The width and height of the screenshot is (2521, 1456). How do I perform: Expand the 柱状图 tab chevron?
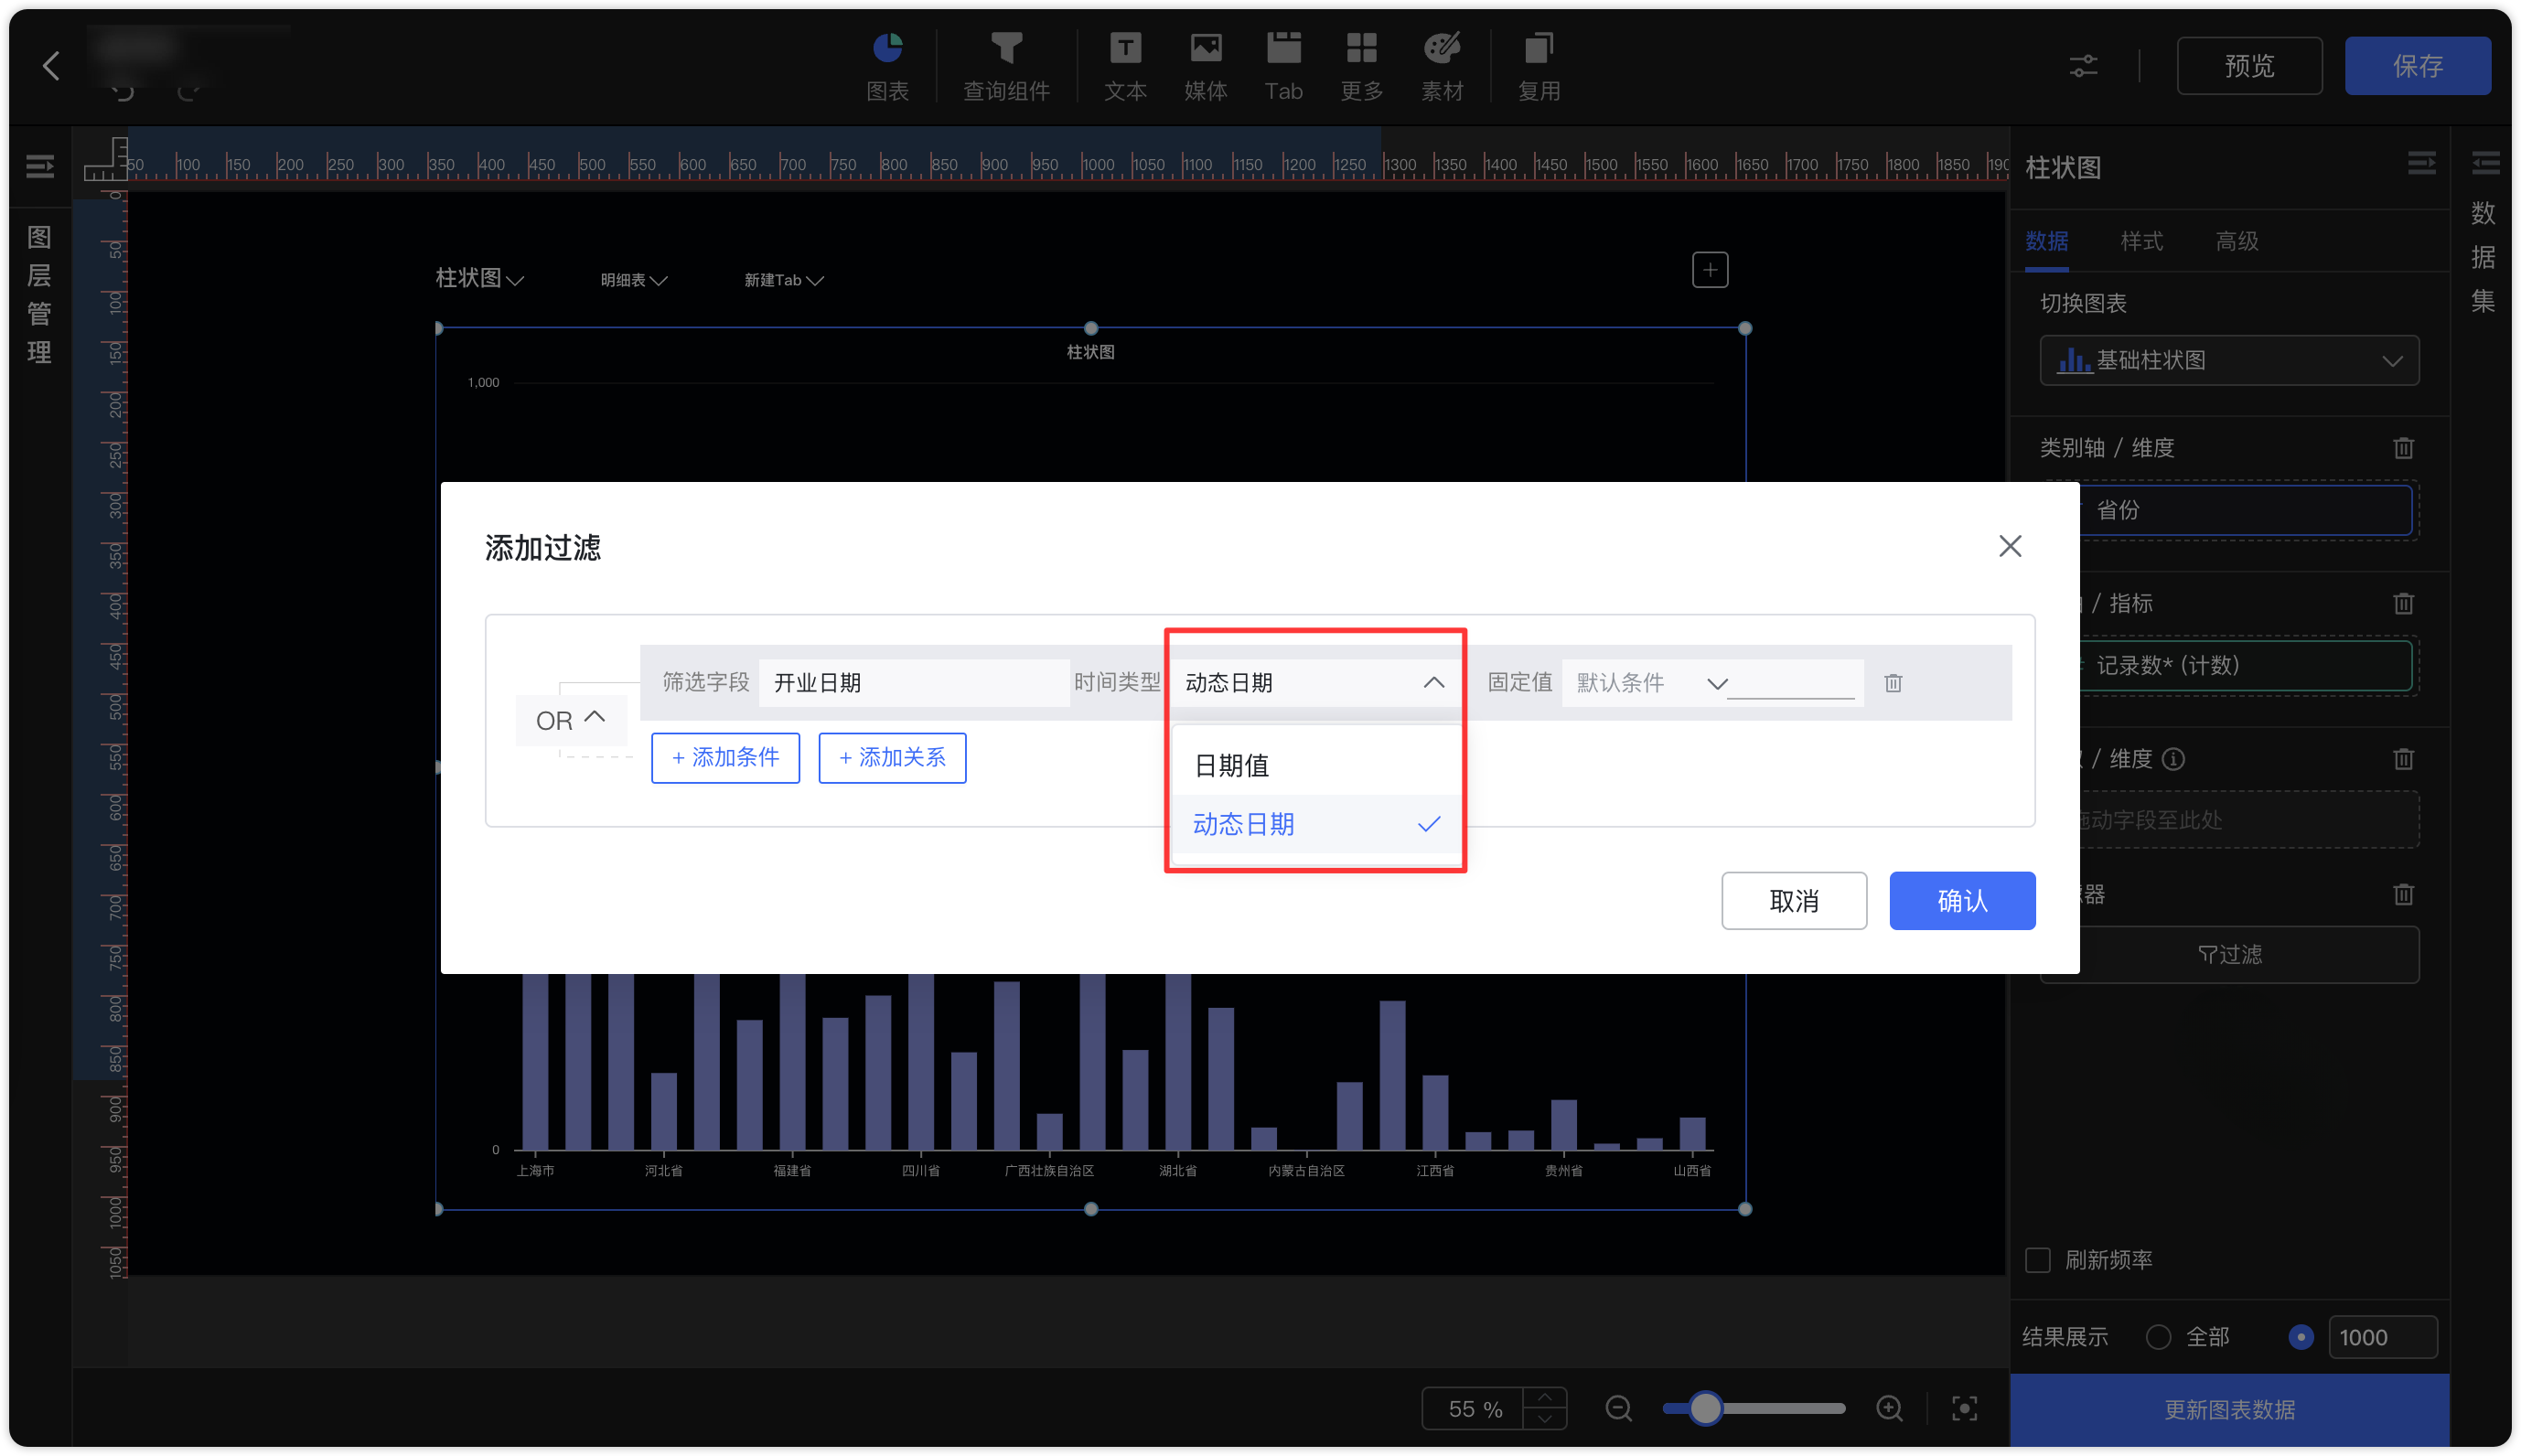tap(515, 280)
